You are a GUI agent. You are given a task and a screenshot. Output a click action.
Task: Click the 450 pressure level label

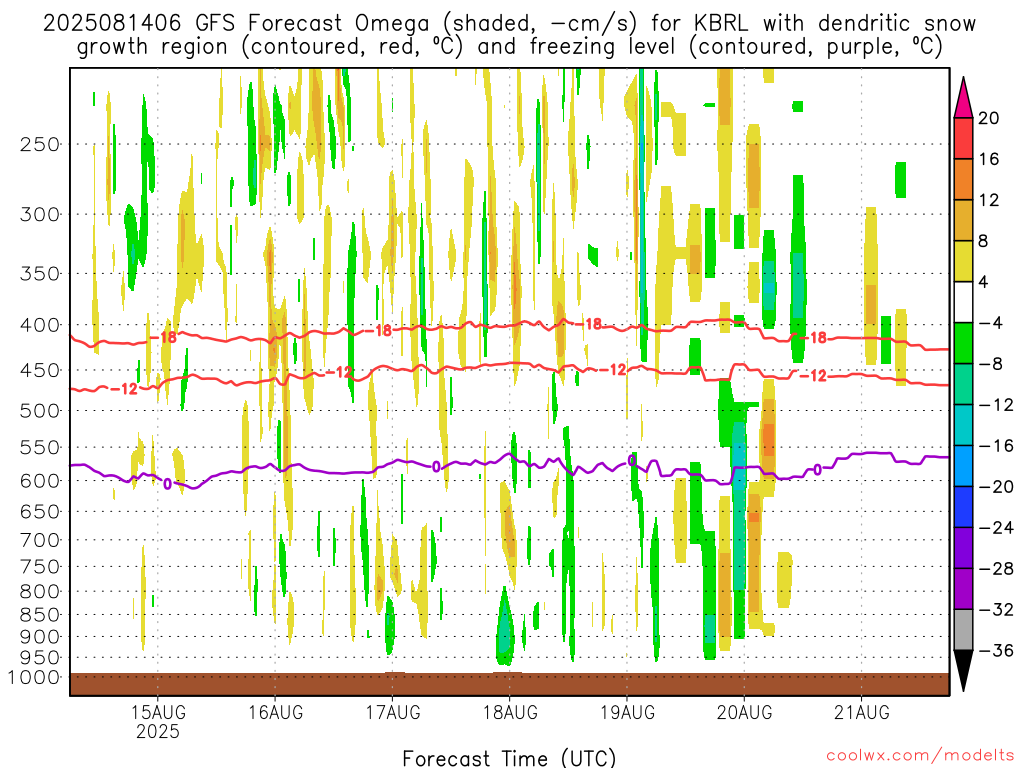[40, 370]
